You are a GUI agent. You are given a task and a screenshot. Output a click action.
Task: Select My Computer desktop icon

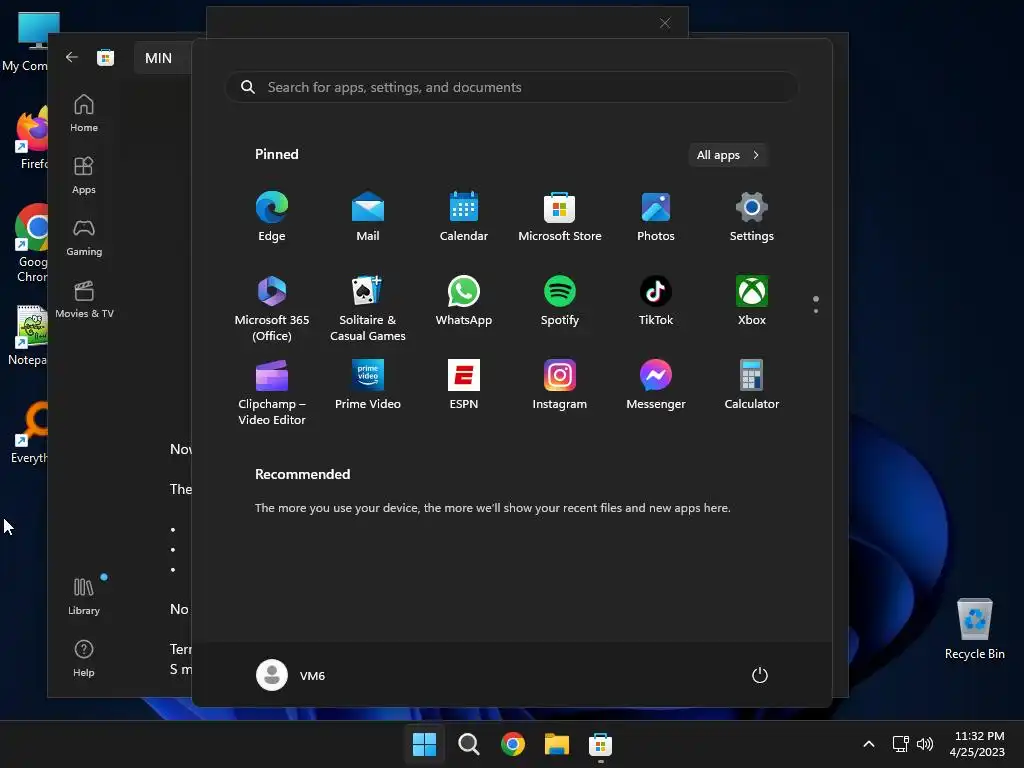[x=25, y=42]
